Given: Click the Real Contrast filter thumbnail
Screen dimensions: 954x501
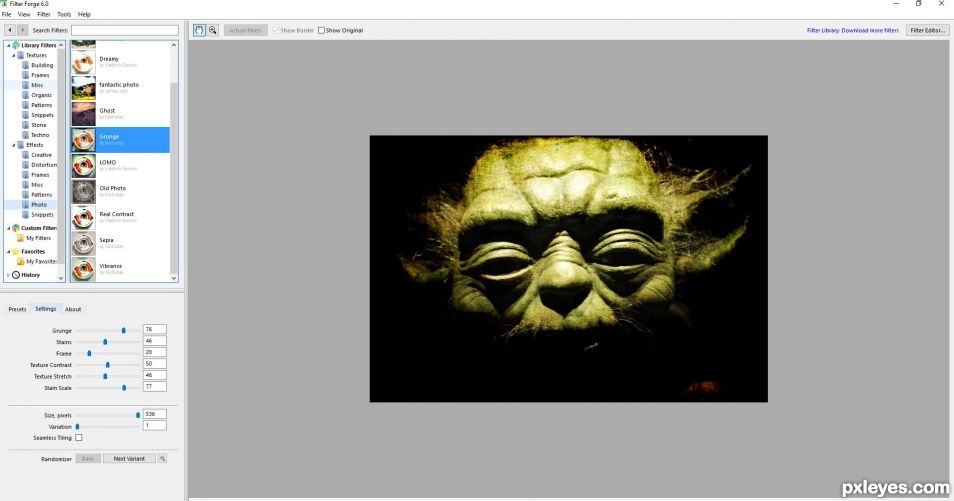Looking at the screenshot, I should [x=83, y=217].
